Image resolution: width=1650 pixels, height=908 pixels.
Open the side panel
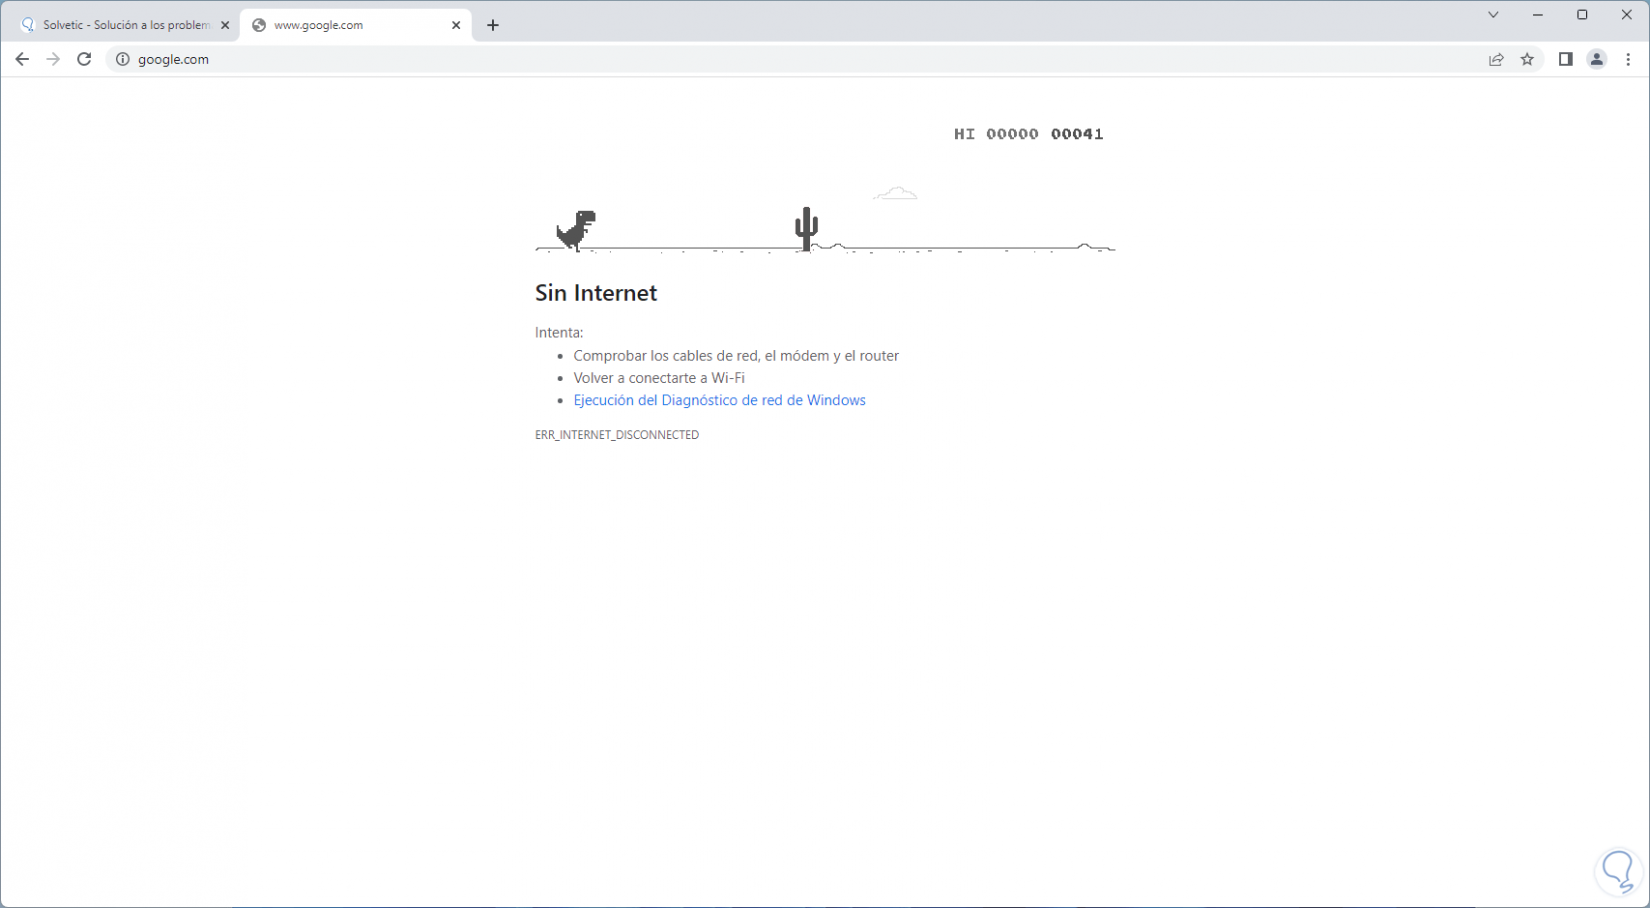(x=1566, y=59)
